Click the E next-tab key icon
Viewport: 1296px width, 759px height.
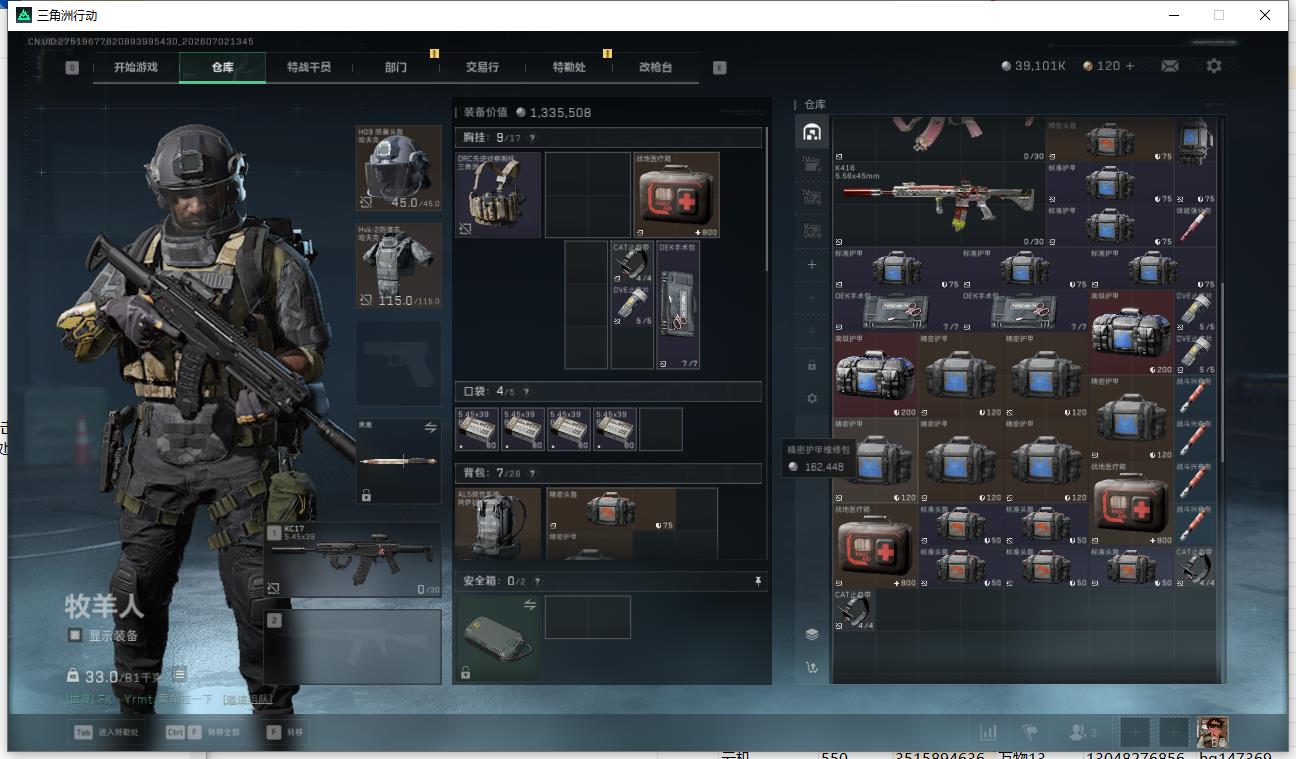(720, 68)
